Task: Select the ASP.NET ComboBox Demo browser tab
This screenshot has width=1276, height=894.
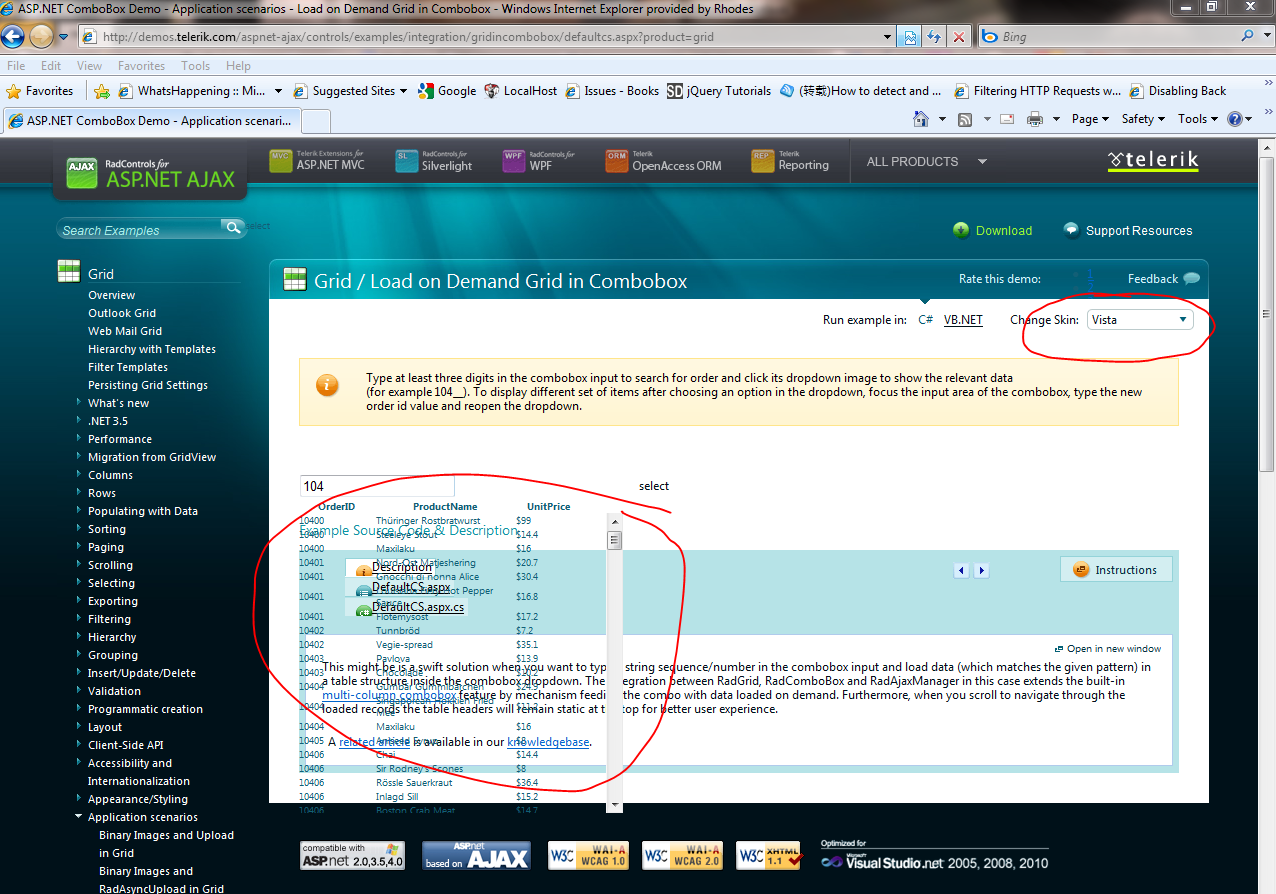Action: (150, 120)
